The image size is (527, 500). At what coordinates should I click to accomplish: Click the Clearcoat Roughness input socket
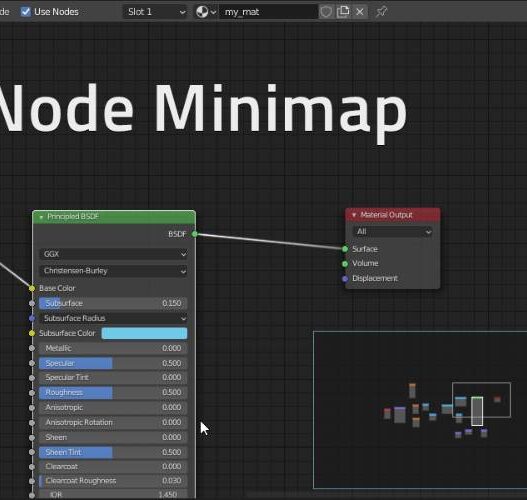point(32,481)
